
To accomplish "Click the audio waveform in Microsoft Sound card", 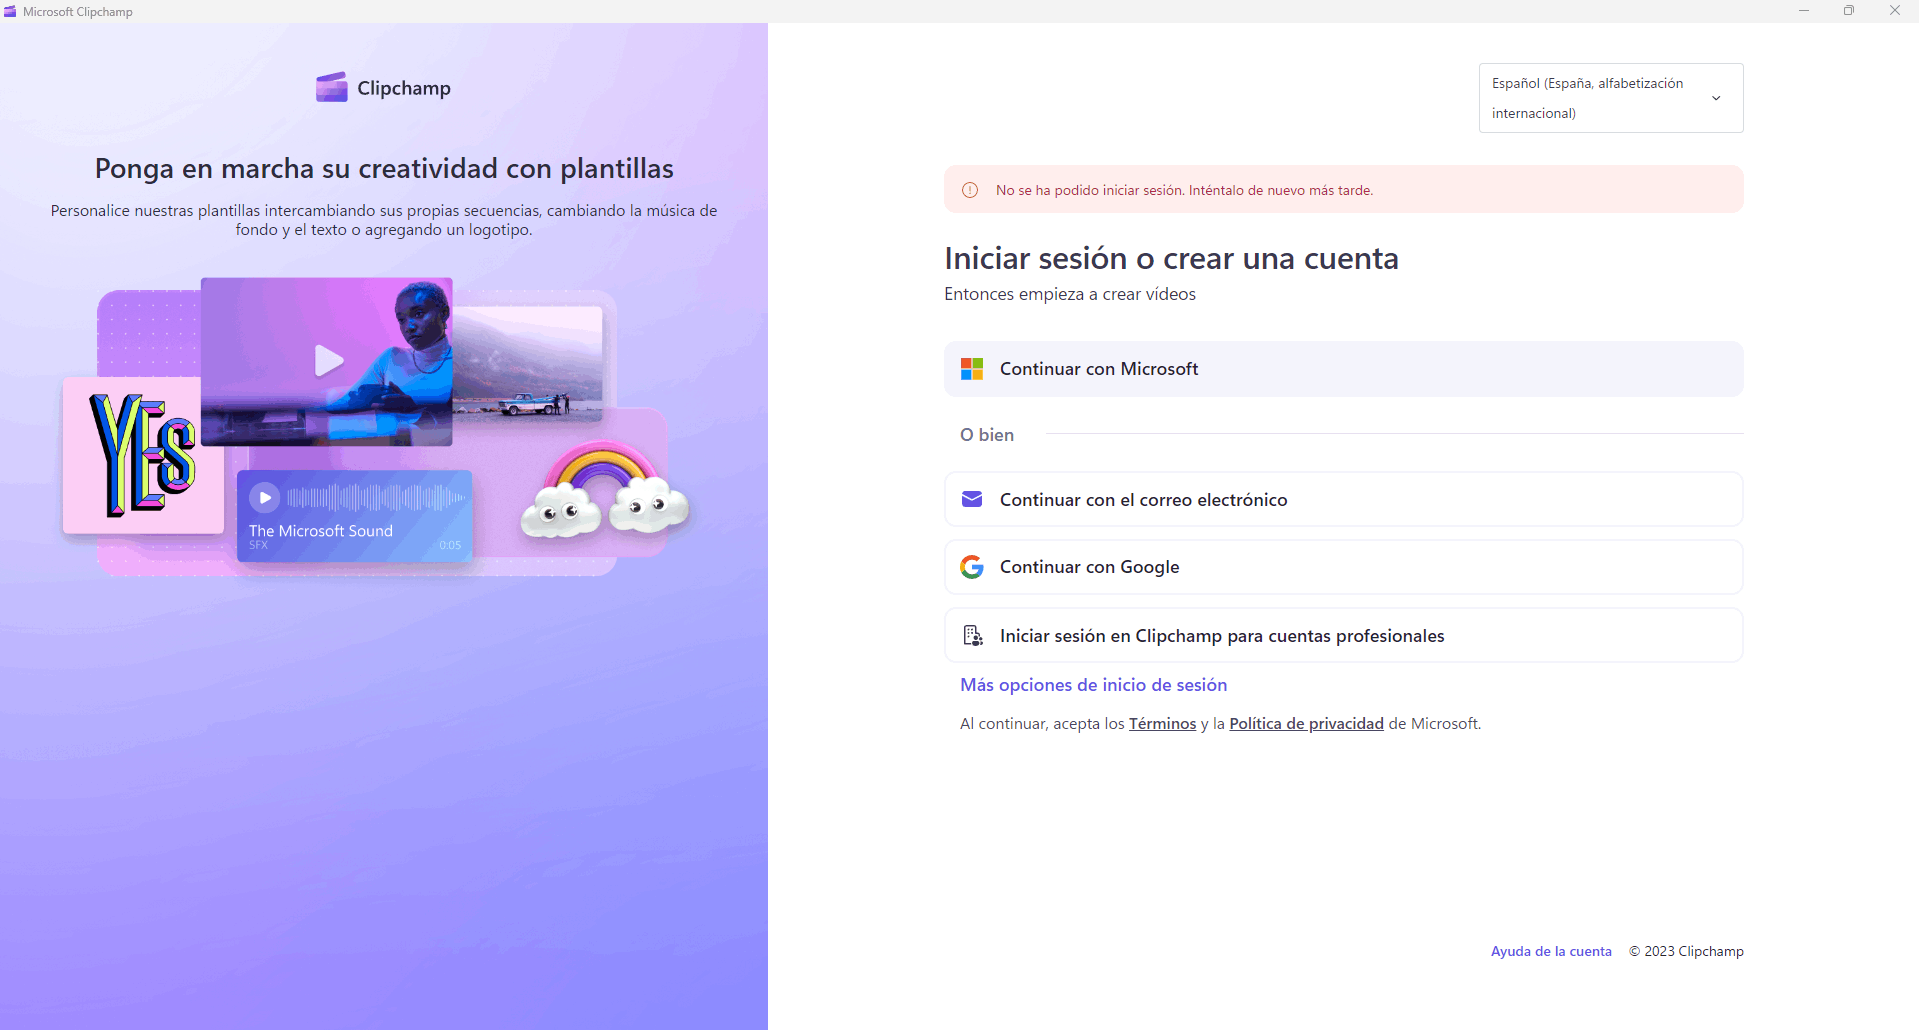I will coord(376,497).
